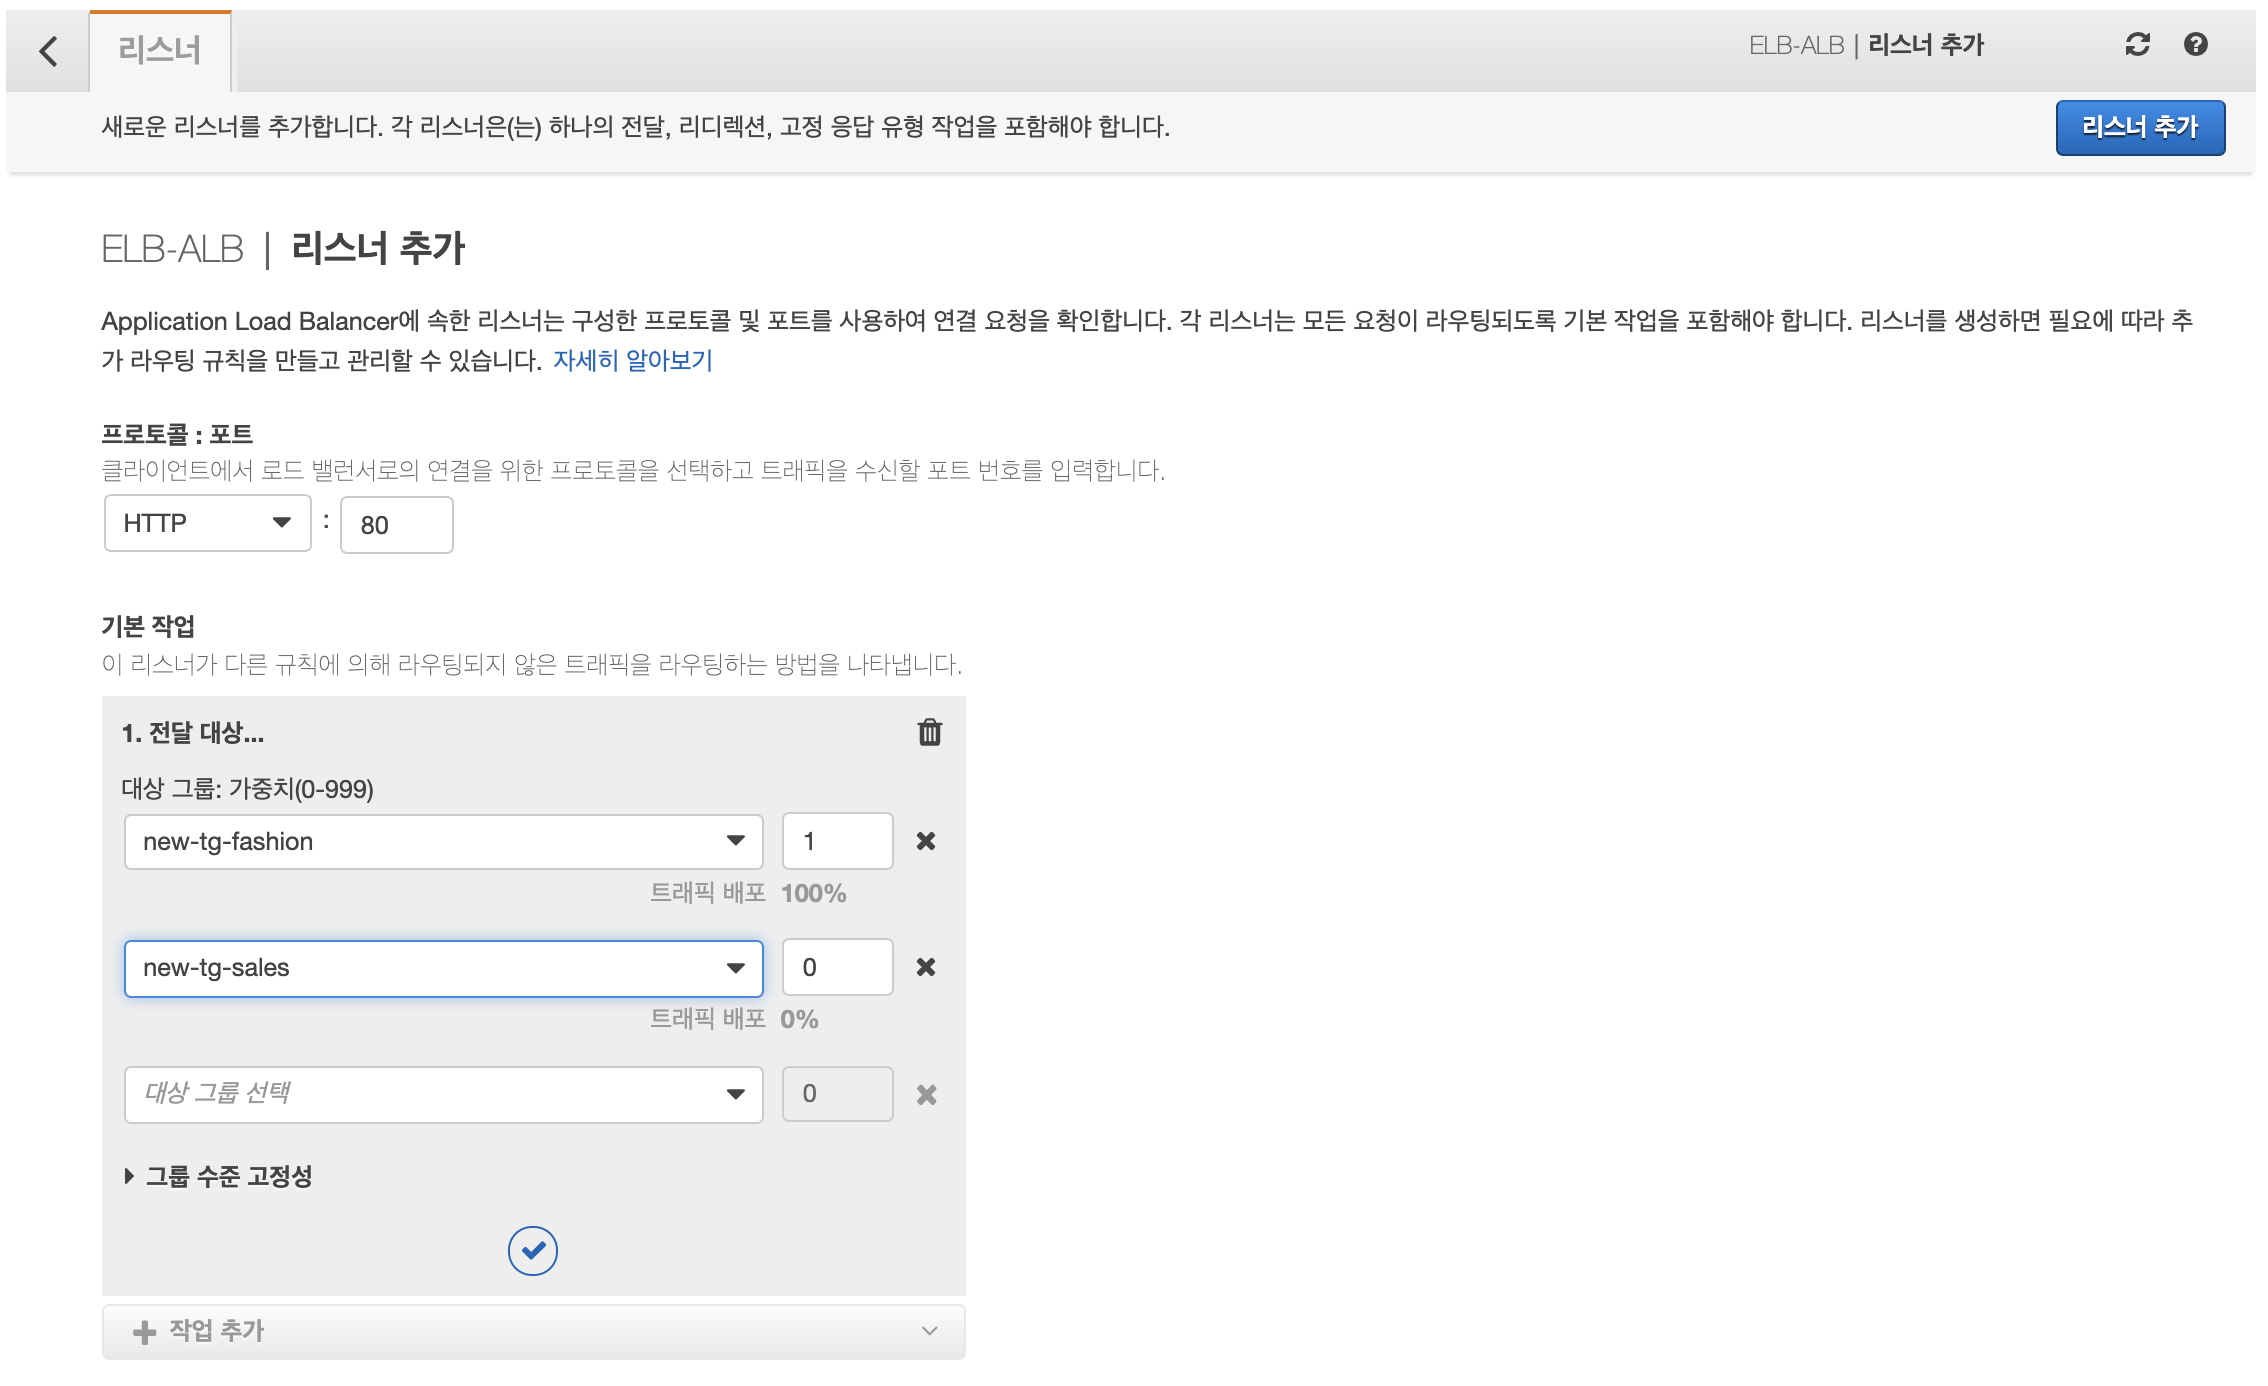Confirm action with blue checkmark icon
Image resolution: width=2268 pixels, height=1386 pixels.
tap(532, 1250)
